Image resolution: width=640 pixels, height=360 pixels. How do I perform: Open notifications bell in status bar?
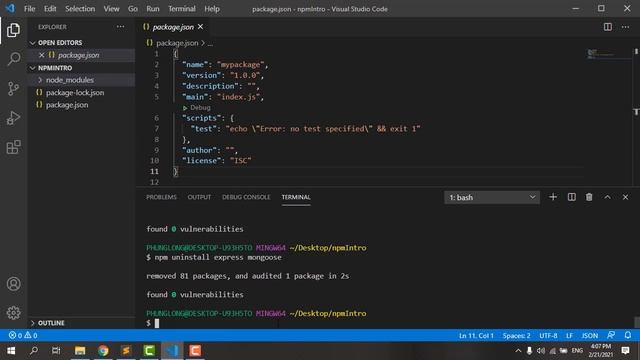pos(628,335)
